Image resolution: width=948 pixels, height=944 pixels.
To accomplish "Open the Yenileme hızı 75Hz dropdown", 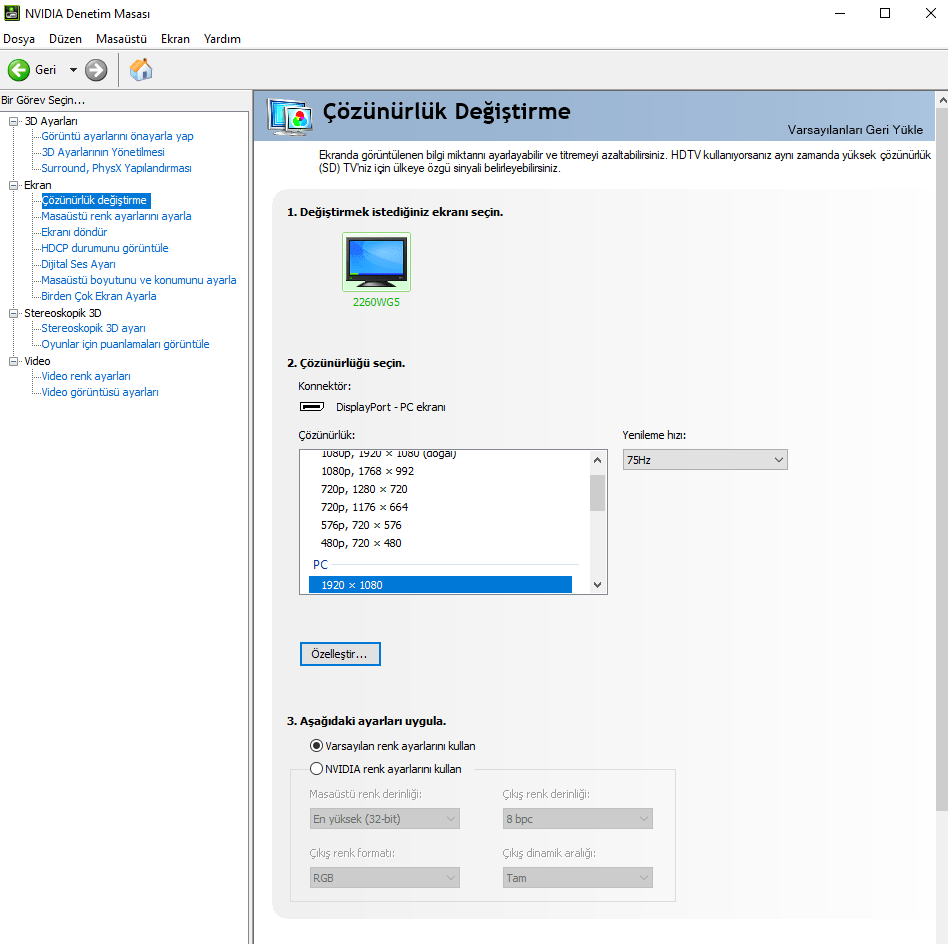I will pyautogui.click(x=705, y=460).
